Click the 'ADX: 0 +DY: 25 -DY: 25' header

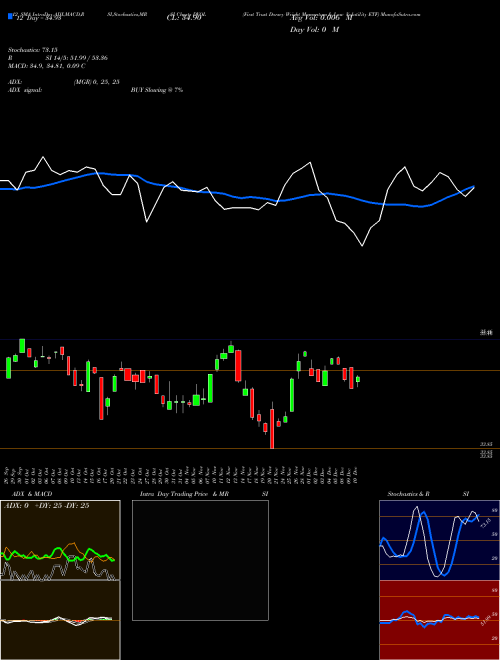46,506
